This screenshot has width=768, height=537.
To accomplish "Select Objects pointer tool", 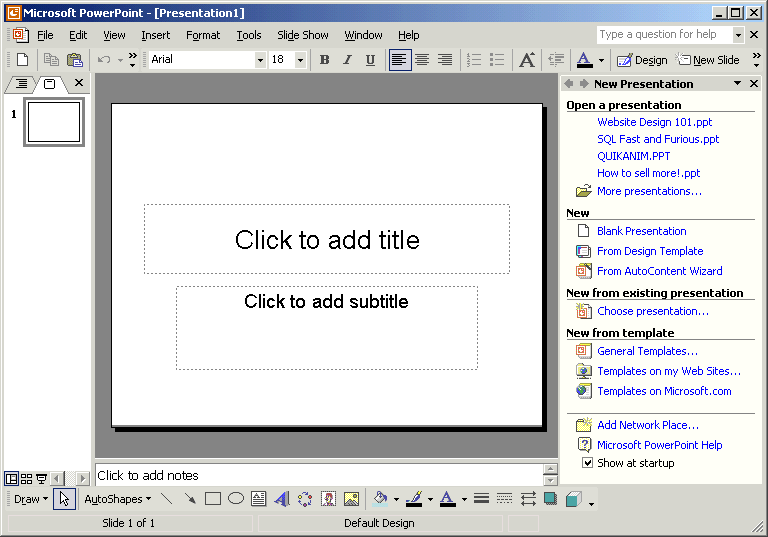I will [64, 499].
